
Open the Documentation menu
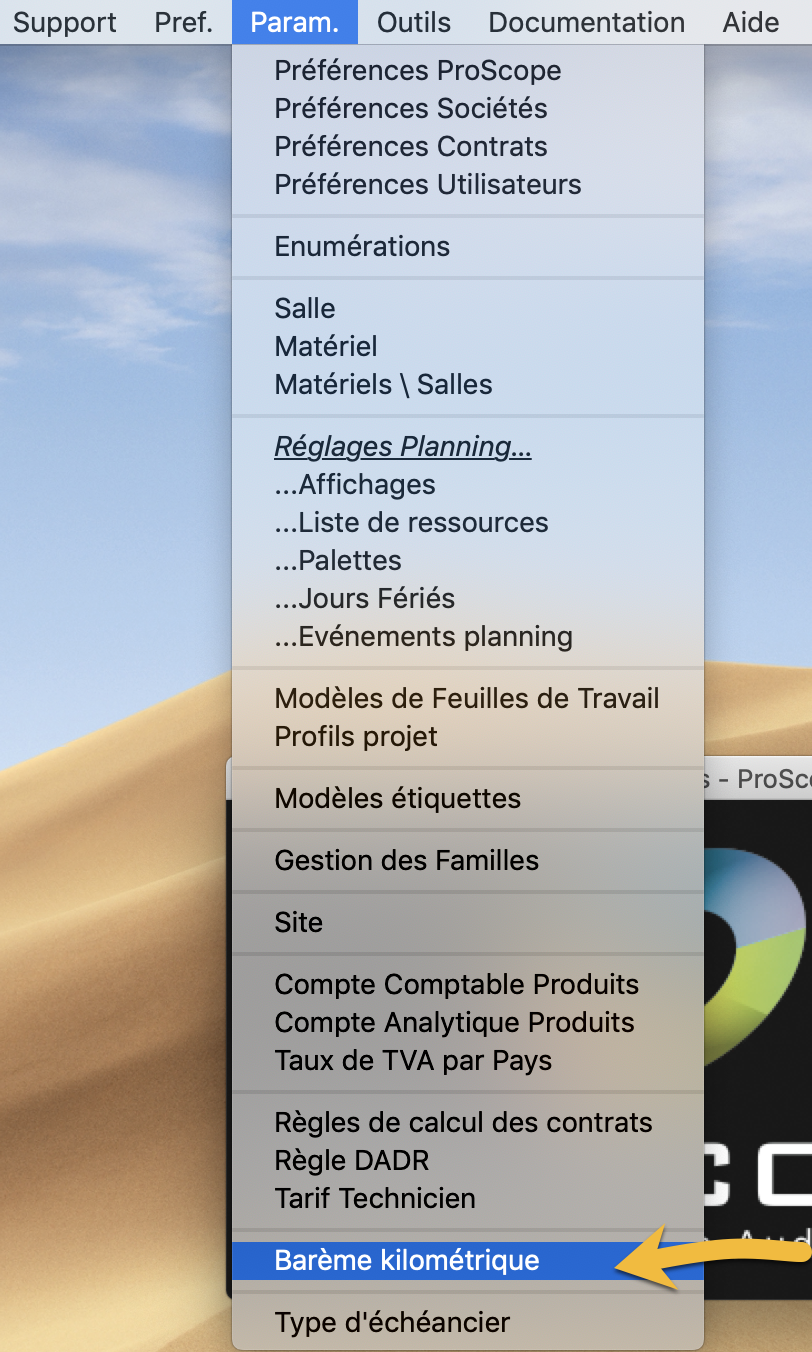tap(586, 22)
